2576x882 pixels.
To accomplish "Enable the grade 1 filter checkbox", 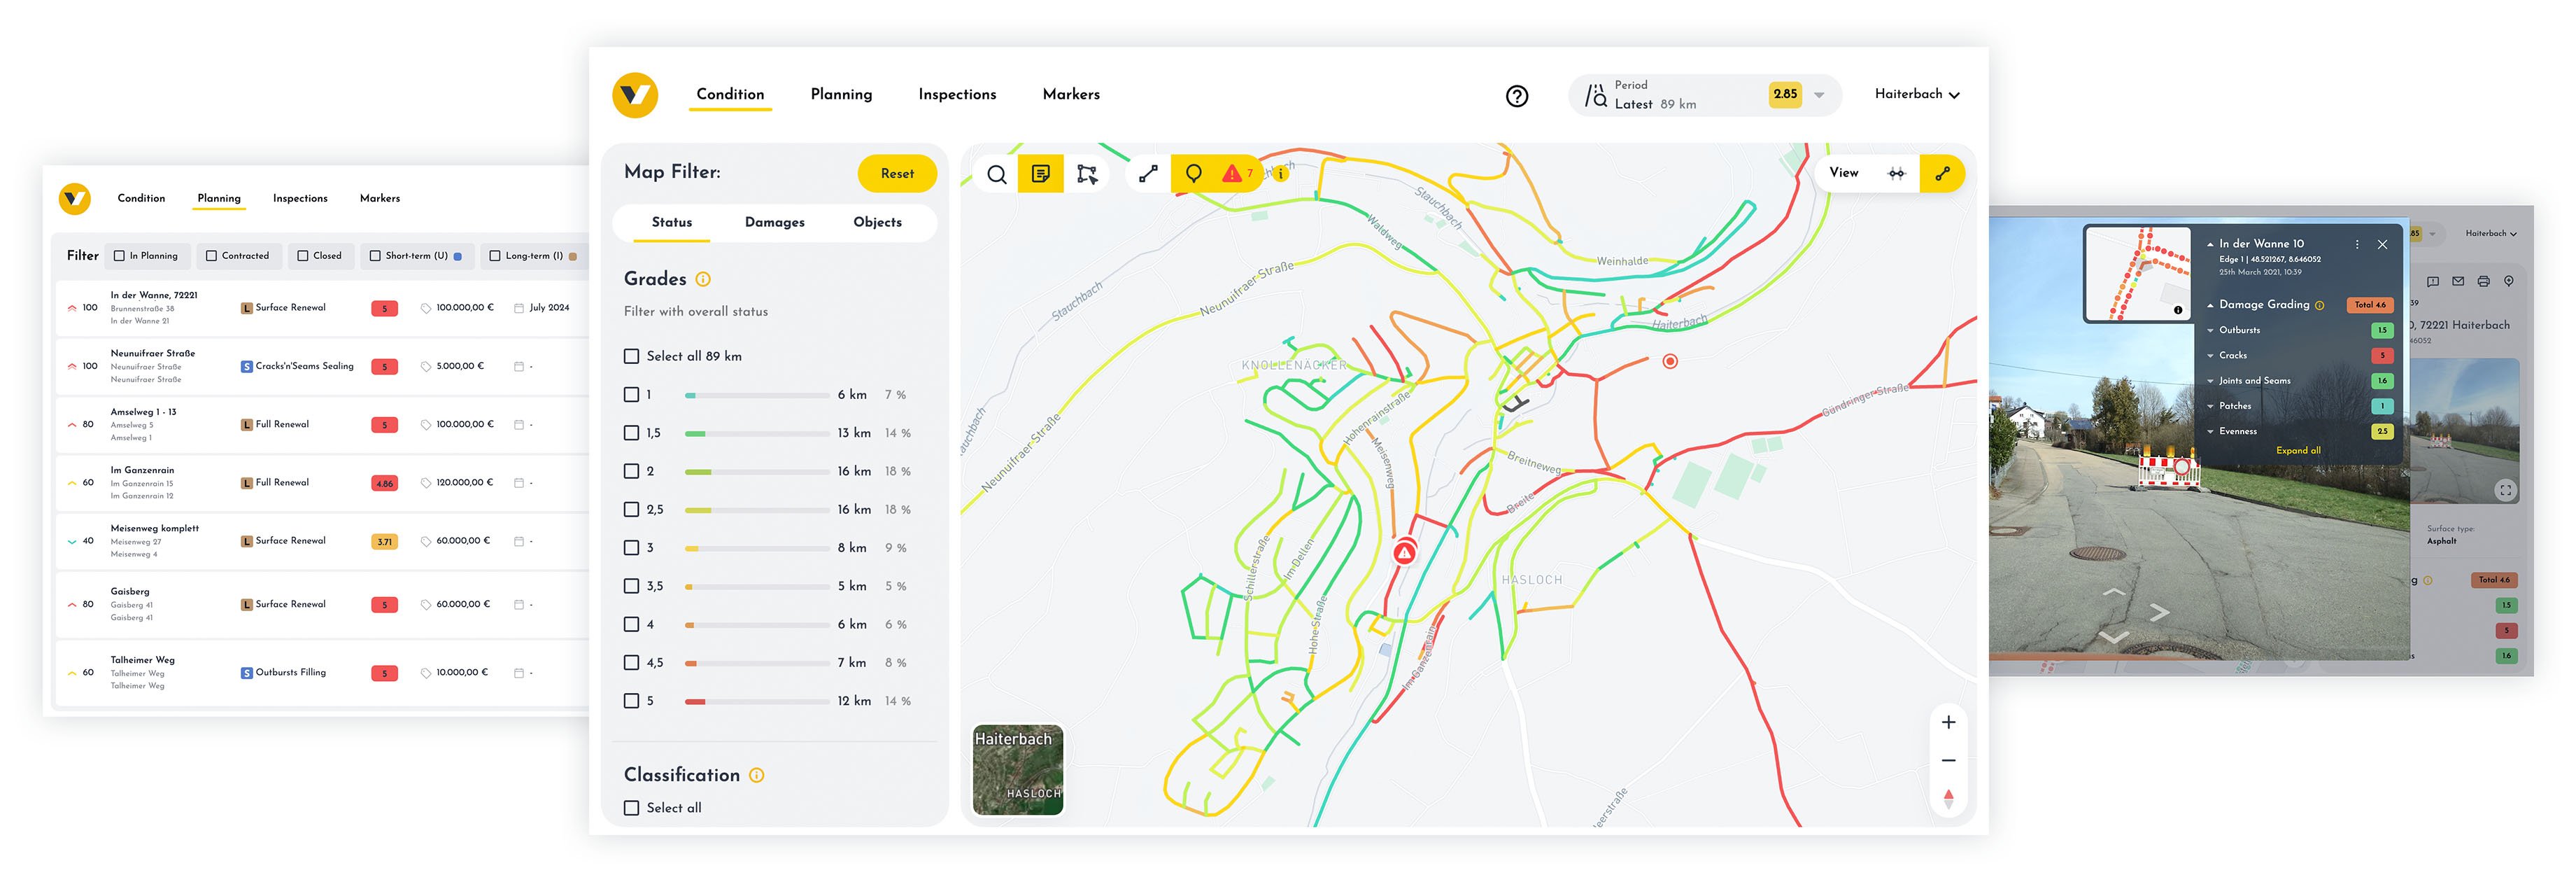I will click(x=631, y=394).
